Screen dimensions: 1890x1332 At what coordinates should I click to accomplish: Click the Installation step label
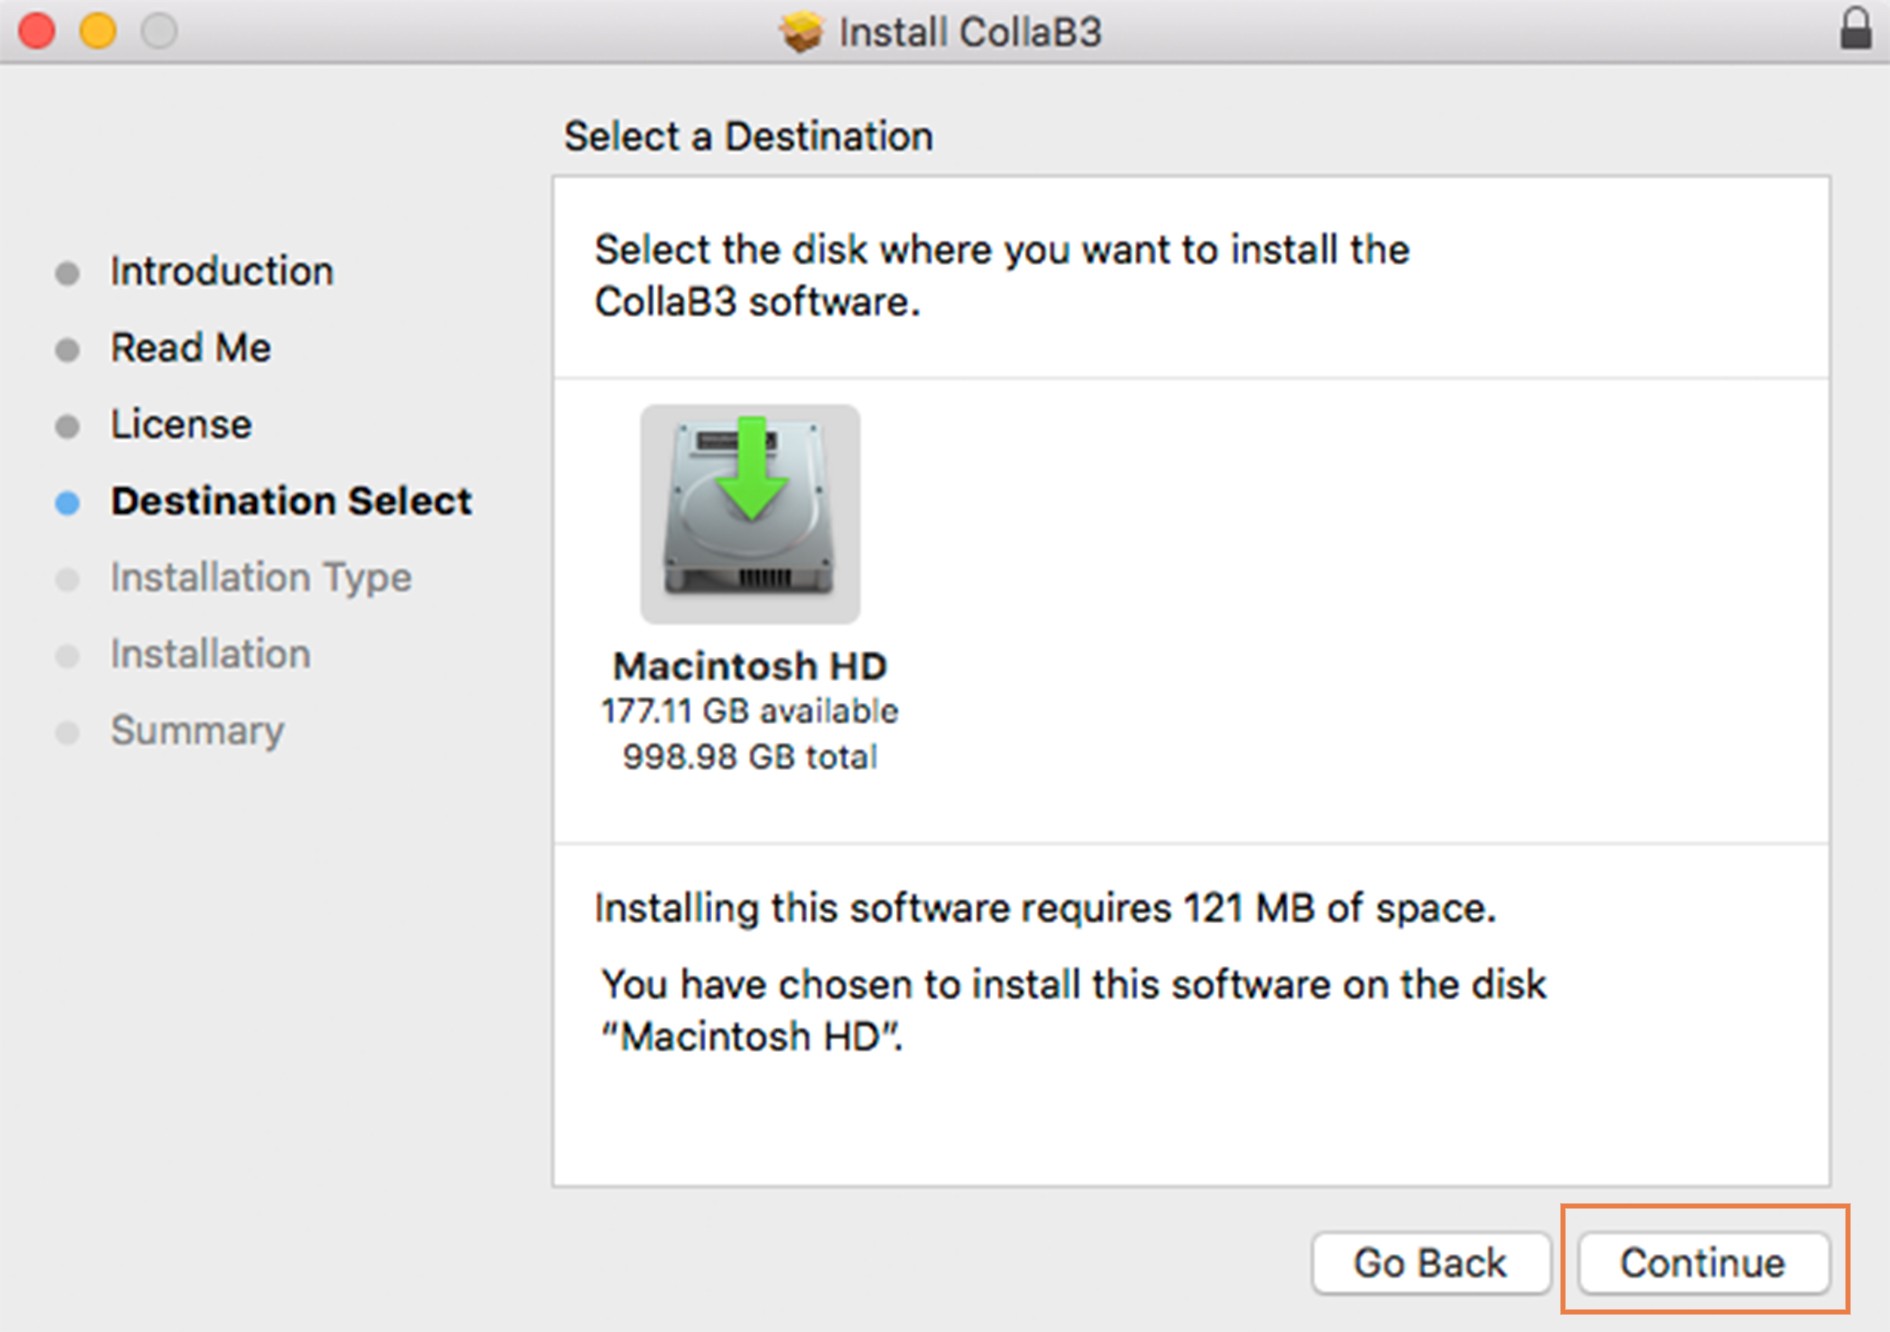click(x=210, y=654)
